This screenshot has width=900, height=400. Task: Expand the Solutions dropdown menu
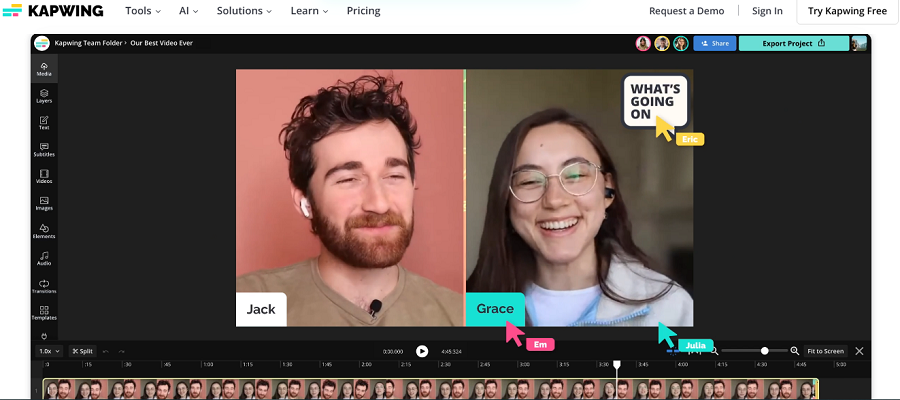coord(245,11)
